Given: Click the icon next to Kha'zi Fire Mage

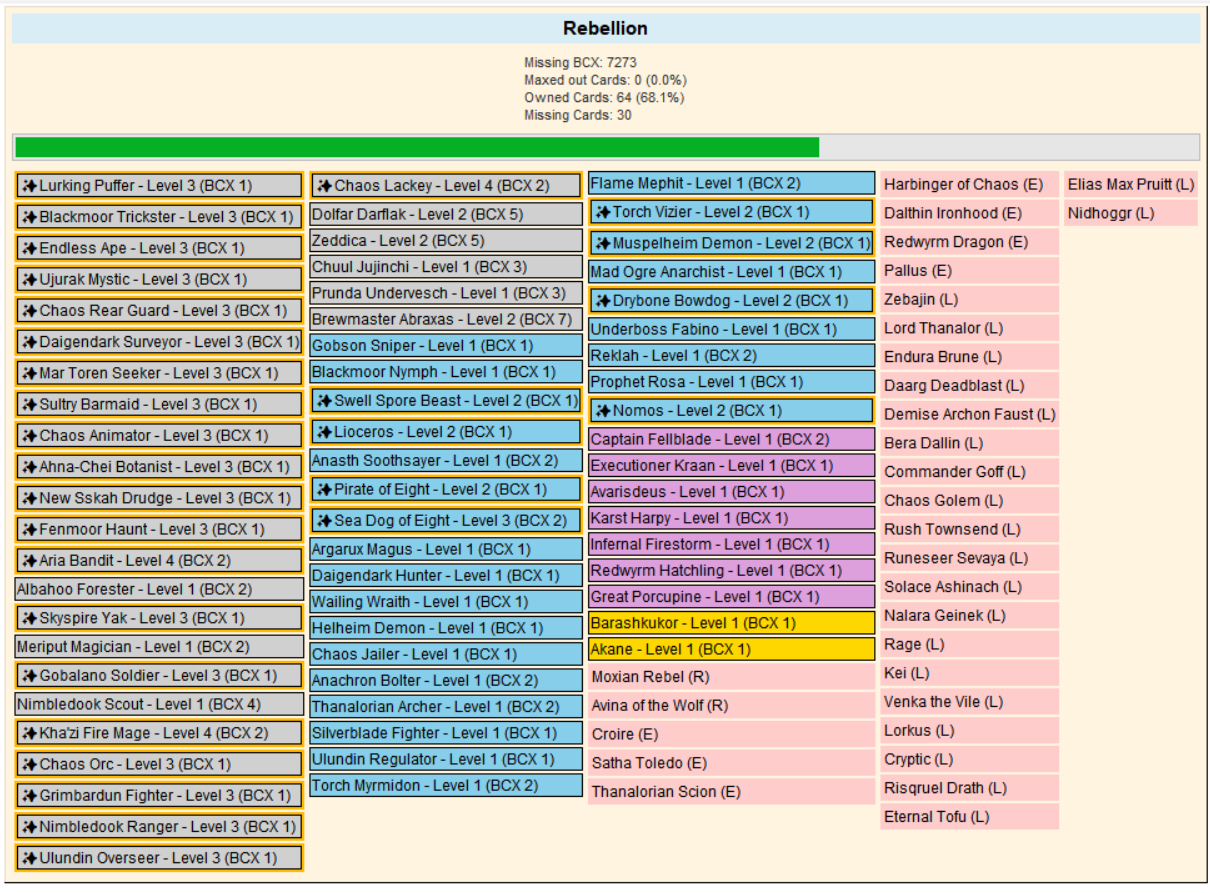Looking at the screenshot, I should coord(29,733).
